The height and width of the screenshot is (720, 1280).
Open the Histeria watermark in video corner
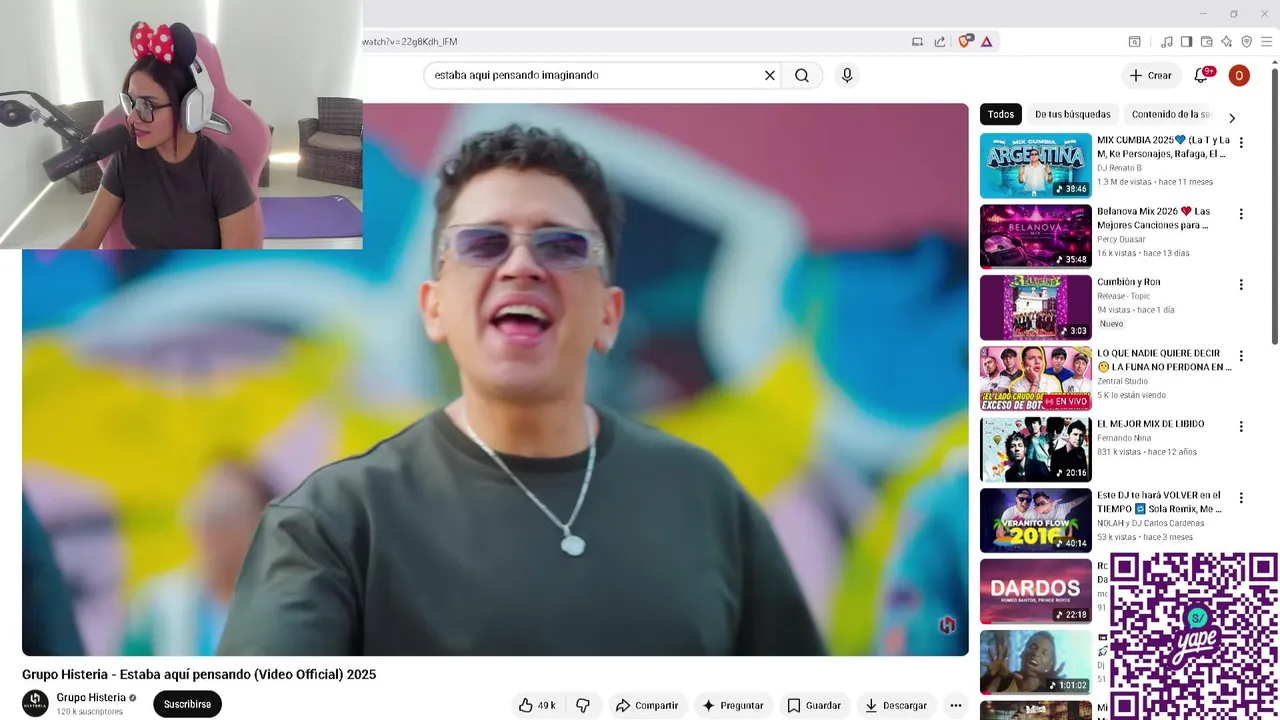(x=947, y=625)
